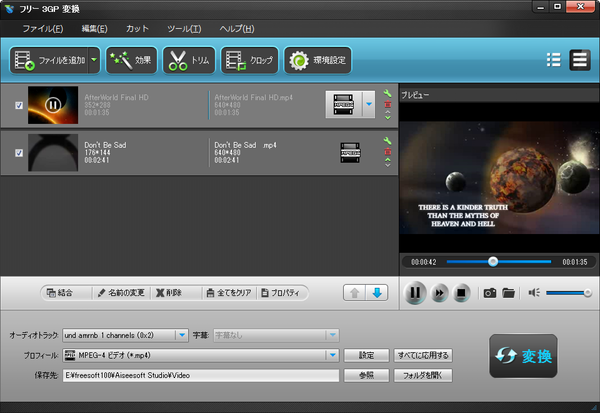This screenshot has width=600, height=413.
Task: Click Apply to All (すべてに応用する)
Action: coord(423,355)
